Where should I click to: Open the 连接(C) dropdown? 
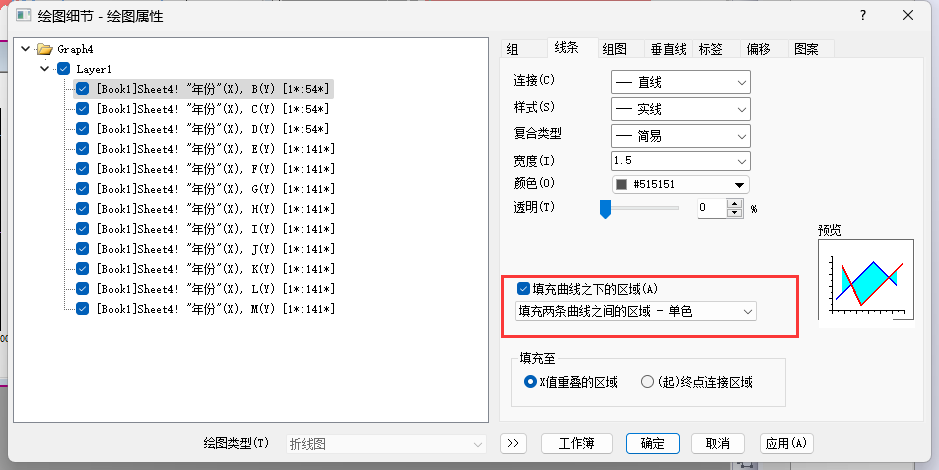coord(681,83)
